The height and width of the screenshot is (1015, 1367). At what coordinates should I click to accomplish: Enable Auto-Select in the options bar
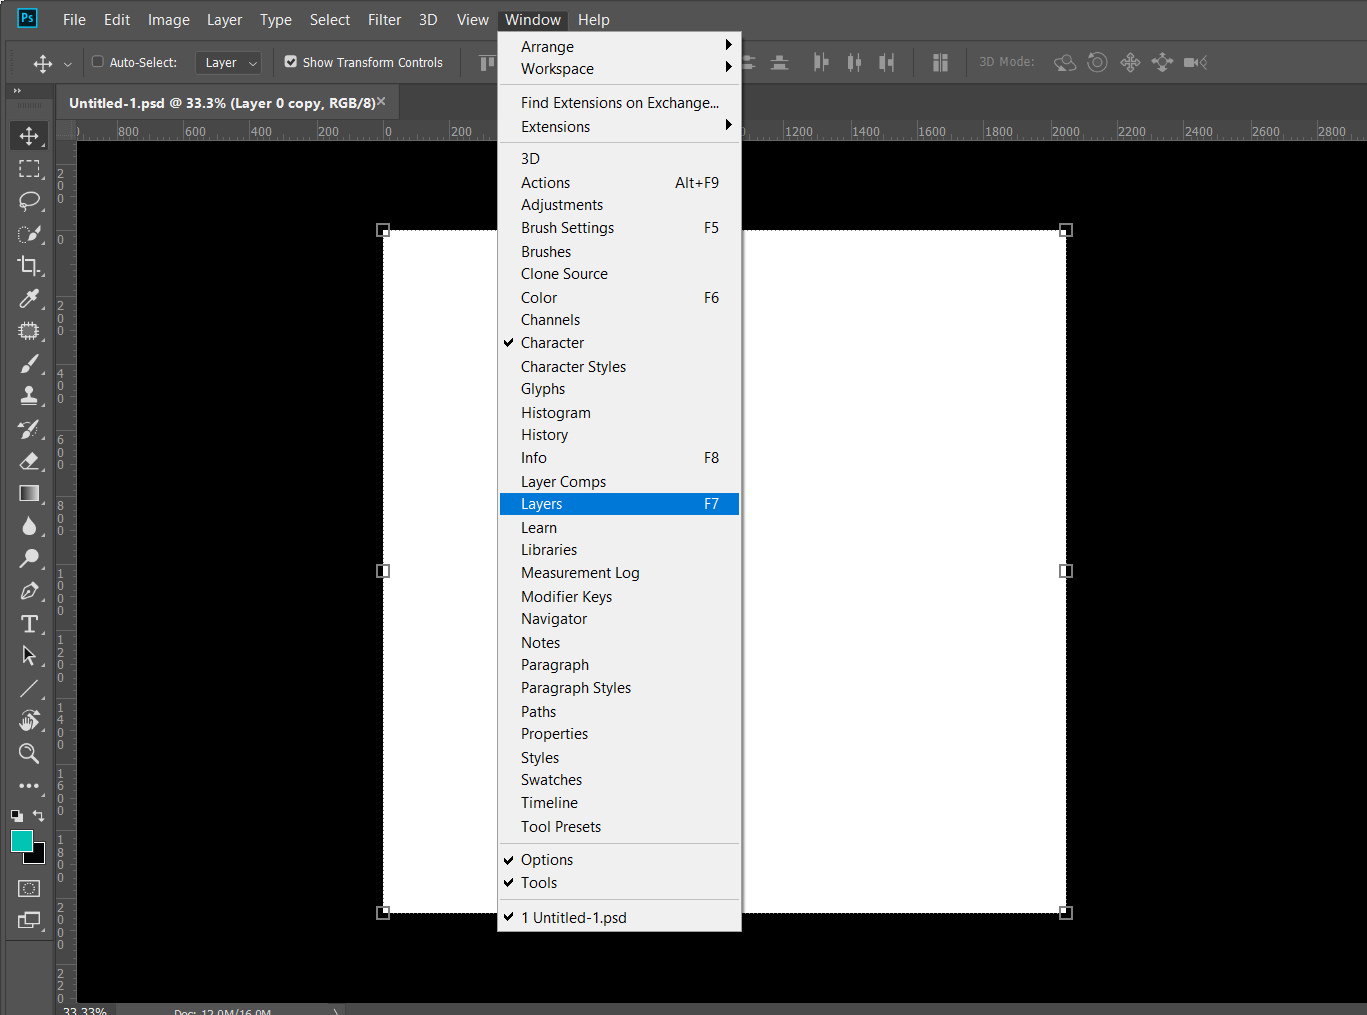point(97,61)
